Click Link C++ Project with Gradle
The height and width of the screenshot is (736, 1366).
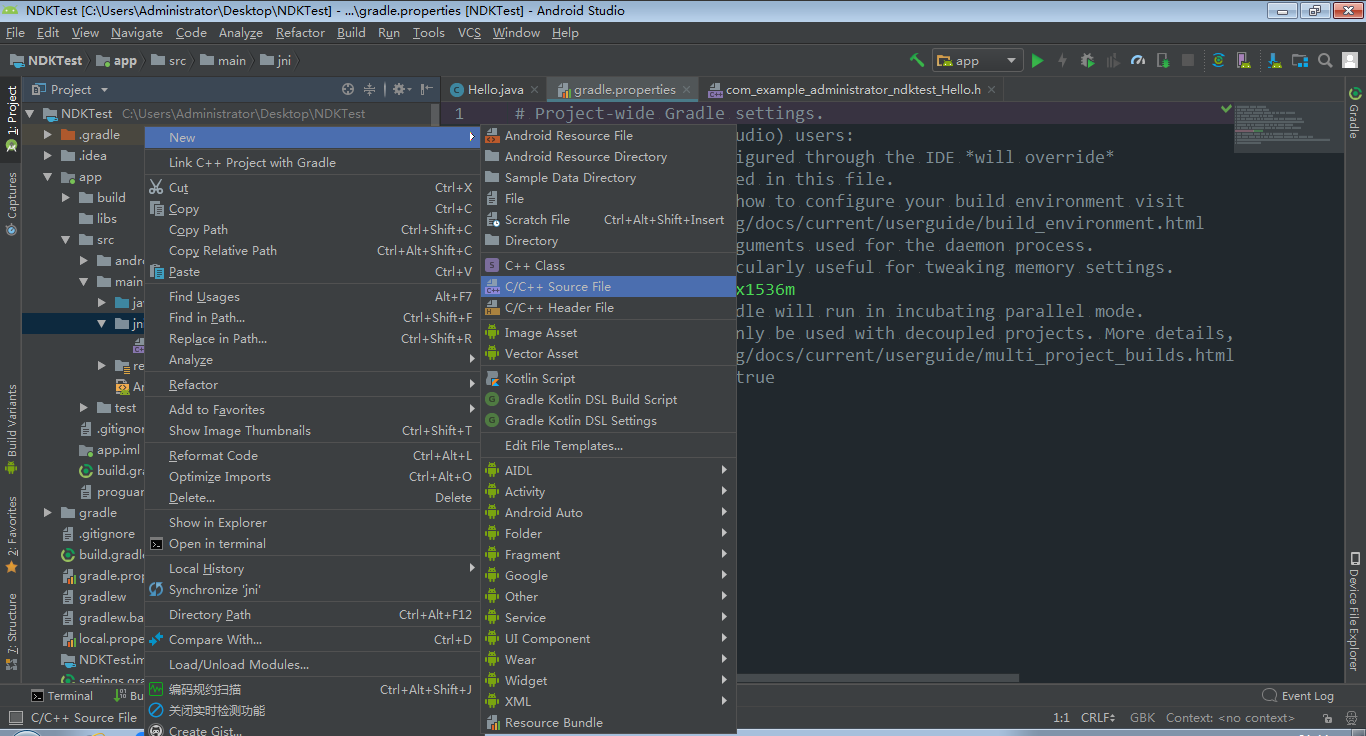click(312, 163)
